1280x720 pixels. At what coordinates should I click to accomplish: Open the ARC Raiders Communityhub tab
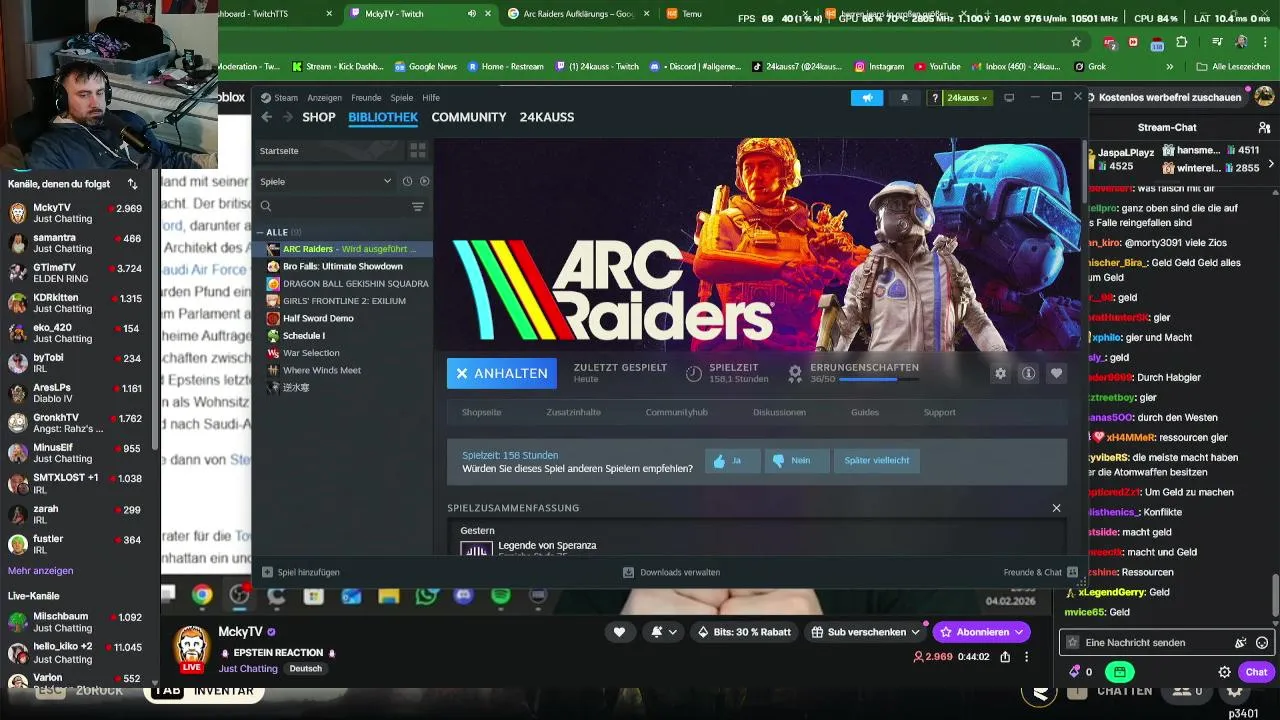tap(676, 412)
